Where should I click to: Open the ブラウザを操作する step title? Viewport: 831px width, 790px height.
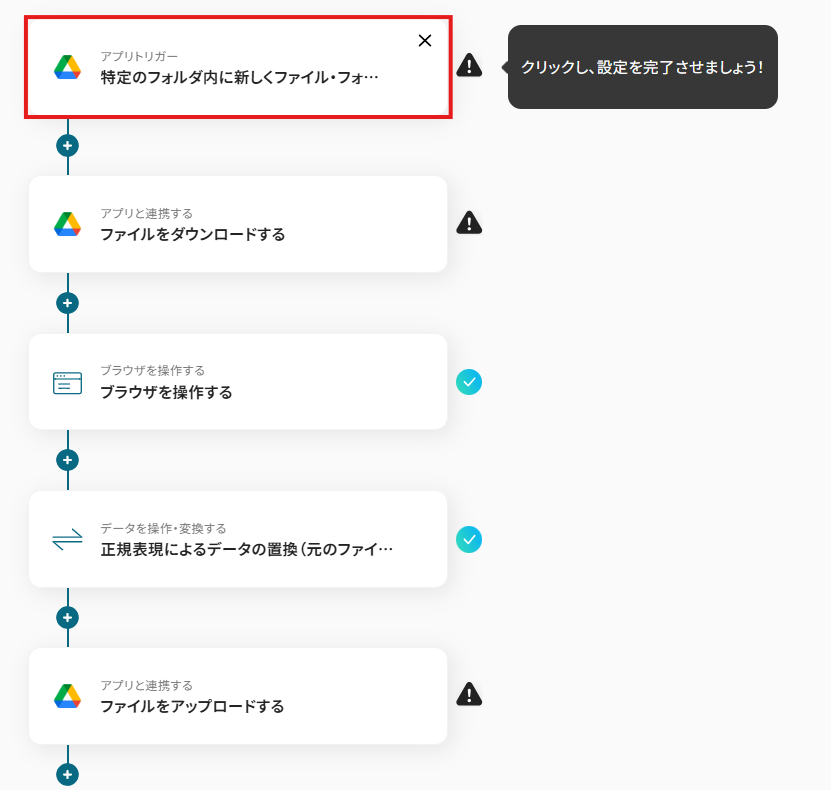[166, 393]
